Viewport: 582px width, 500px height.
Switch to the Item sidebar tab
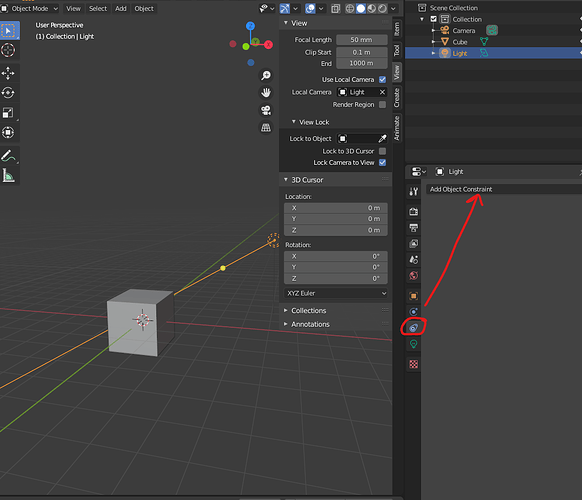(396, 29)
